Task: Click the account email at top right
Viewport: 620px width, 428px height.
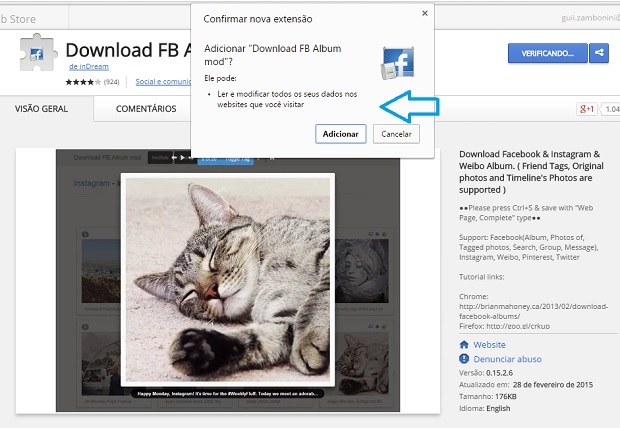Action: coord(590,18)
